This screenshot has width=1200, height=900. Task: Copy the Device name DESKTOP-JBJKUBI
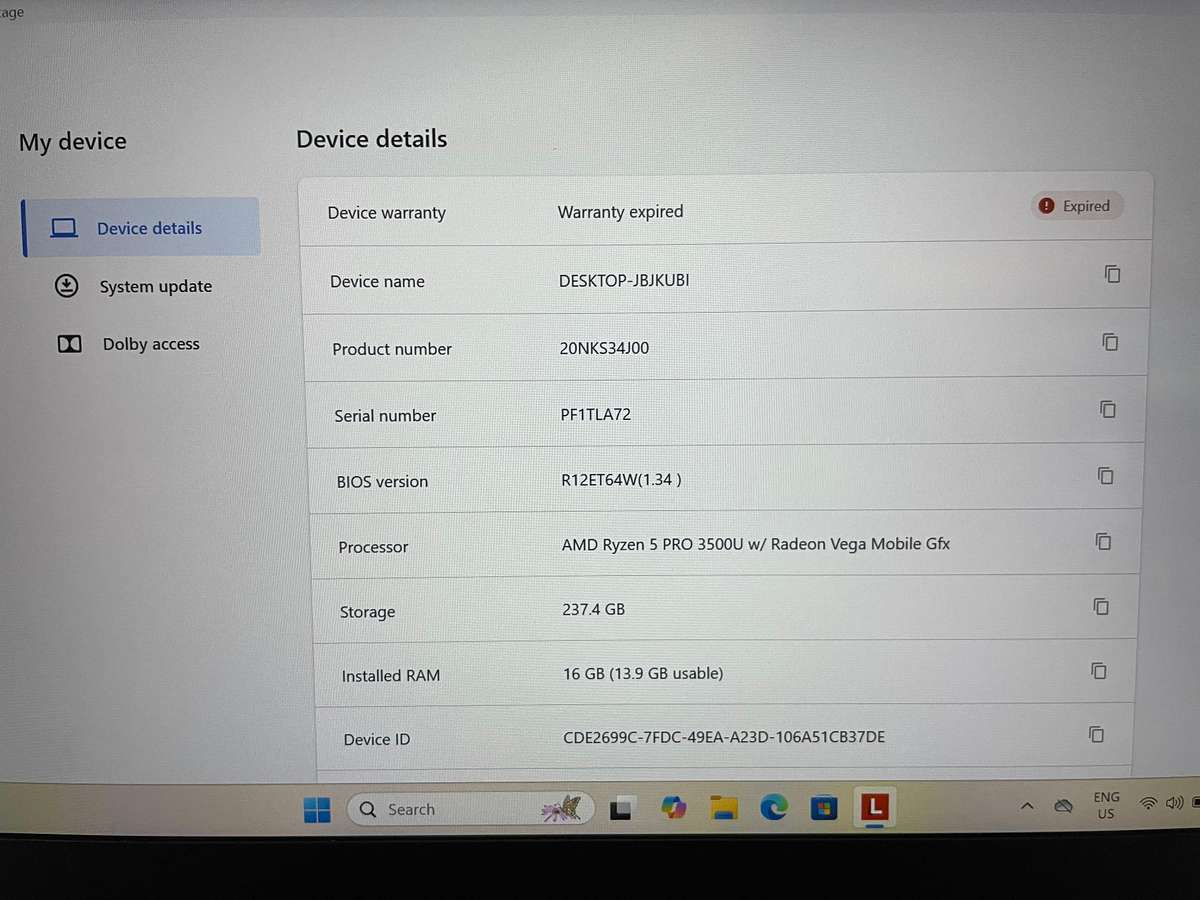(x=1112, y=274)
